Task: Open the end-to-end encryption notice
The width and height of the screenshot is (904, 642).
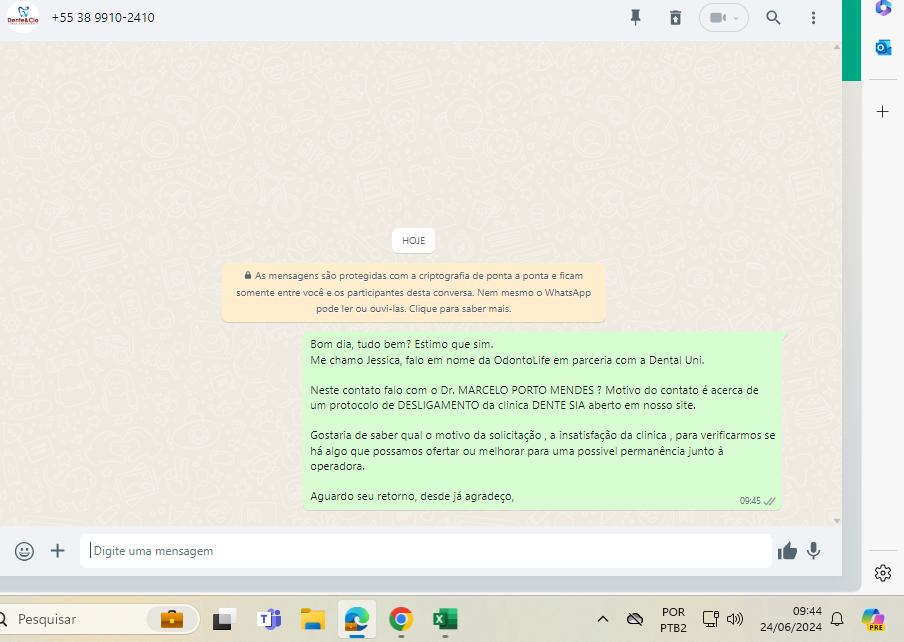Action: 413,292
